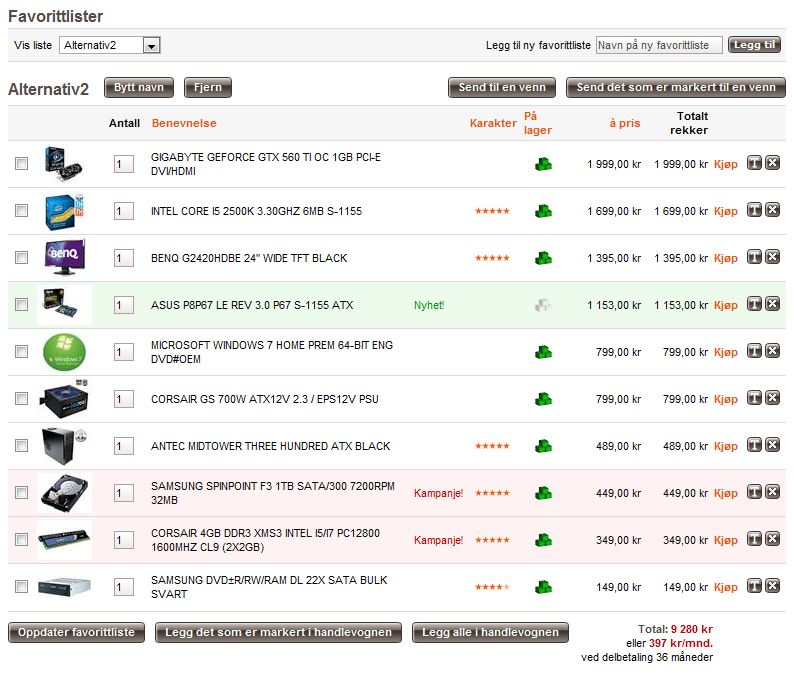
Task: Open ANTEC MIDTOWER THREE HUNDRED ATX BLACK product
Action: (x=270, y=446)
